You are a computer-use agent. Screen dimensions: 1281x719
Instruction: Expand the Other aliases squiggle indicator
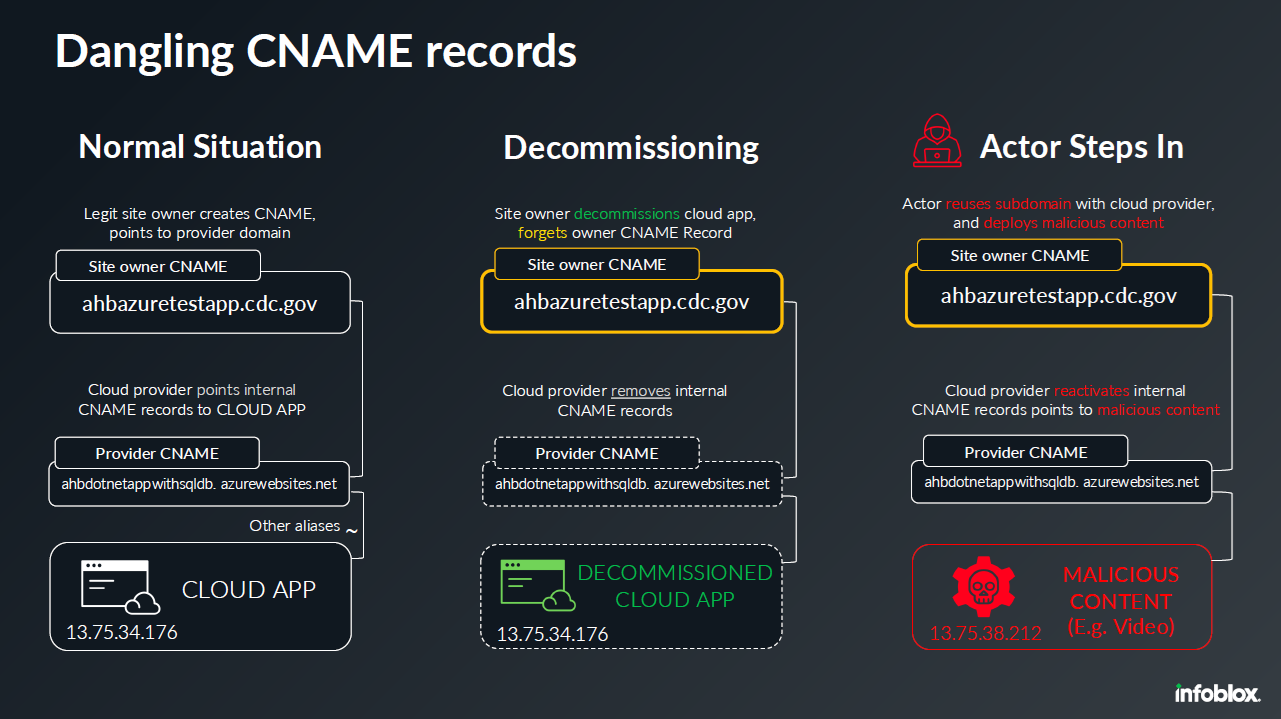(349, 531)
